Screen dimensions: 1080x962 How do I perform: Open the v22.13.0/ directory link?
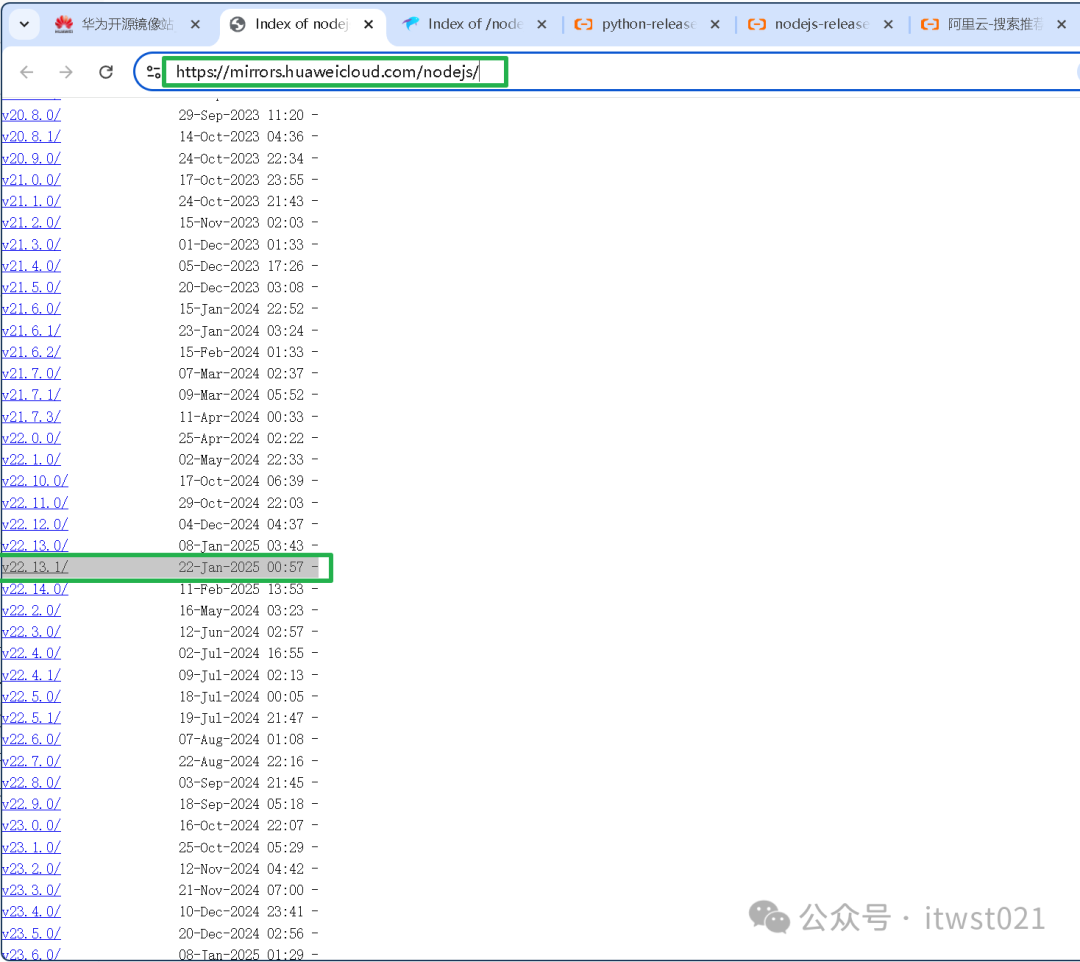tap(34, 545)
